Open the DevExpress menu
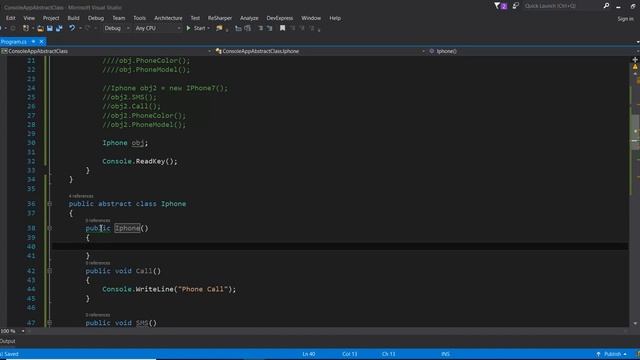640x360 pixels. (x=280, y=18)
